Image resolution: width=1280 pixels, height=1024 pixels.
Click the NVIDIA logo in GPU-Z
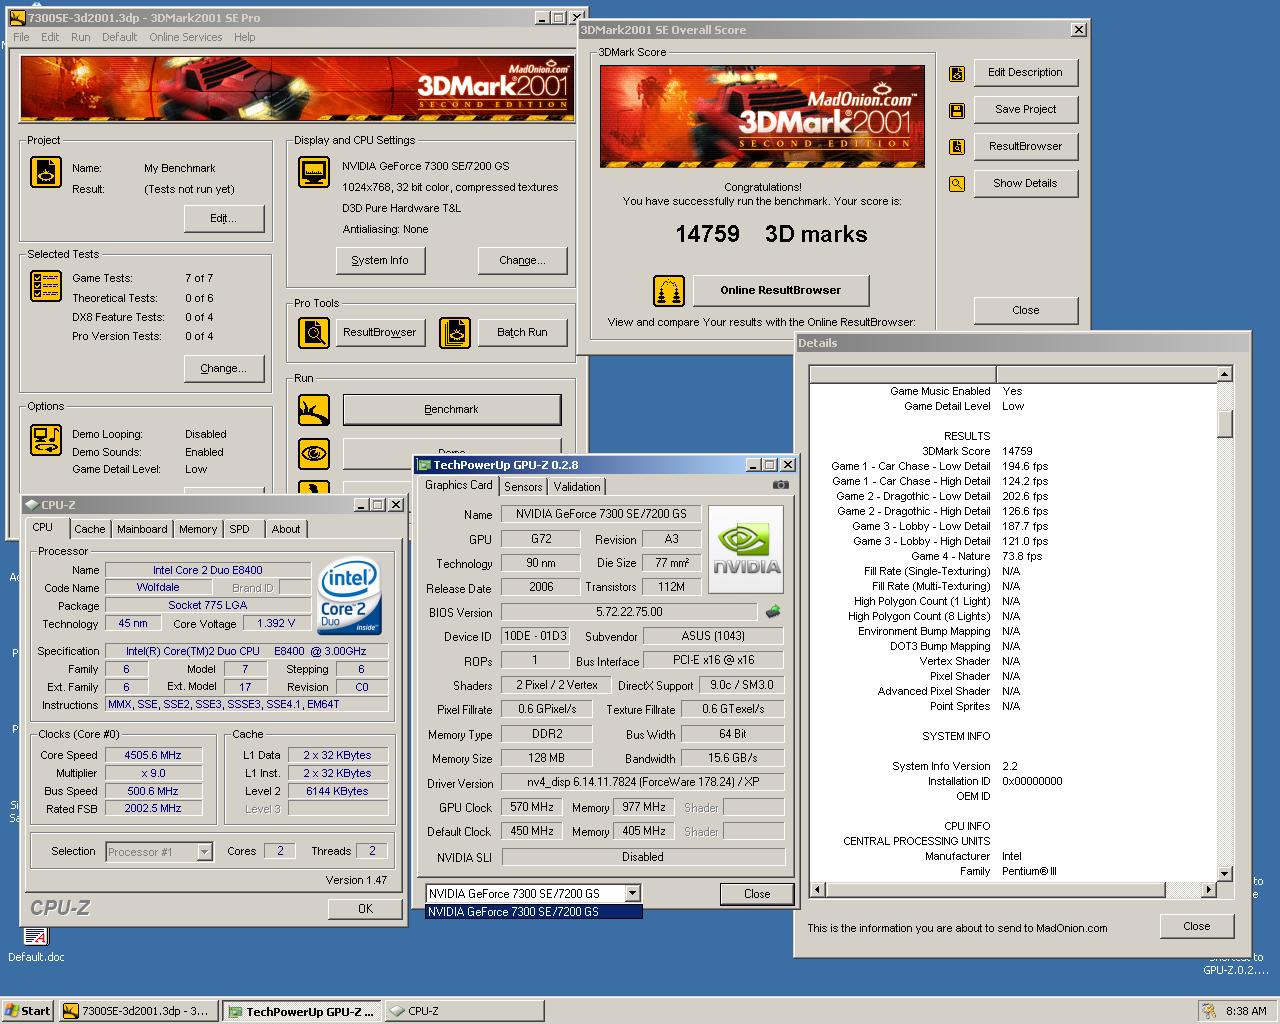pyautogui.click(x=746, y=549)
